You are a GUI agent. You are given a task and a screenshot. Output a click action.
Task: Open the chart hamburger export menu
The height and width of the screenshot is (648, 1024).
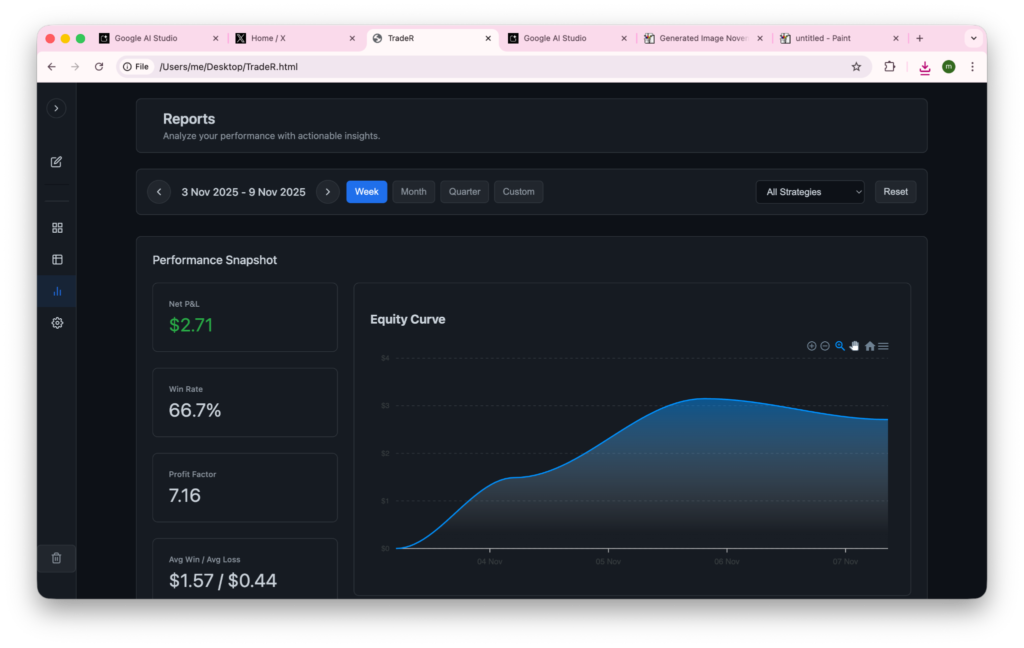[x=883, y=346]
